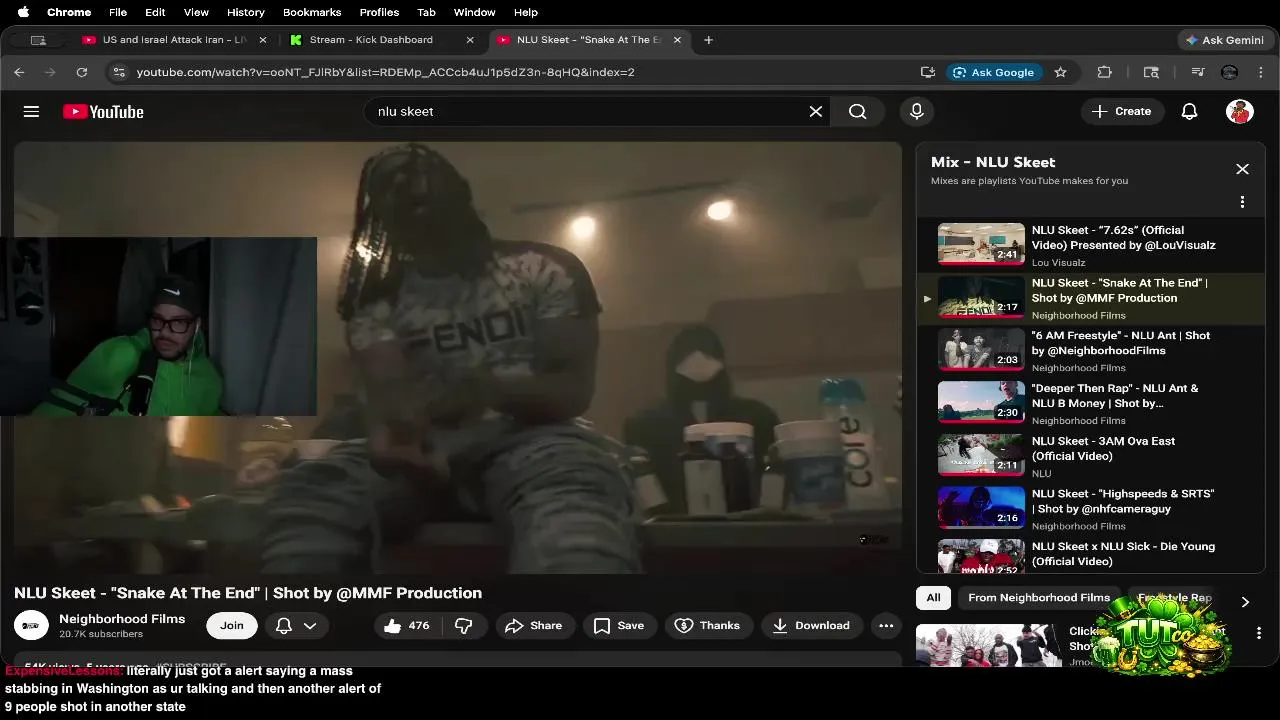The image size is (1280, 720).
Task: Bookmark this page with the star
Action: click(x=1060, y=72)
